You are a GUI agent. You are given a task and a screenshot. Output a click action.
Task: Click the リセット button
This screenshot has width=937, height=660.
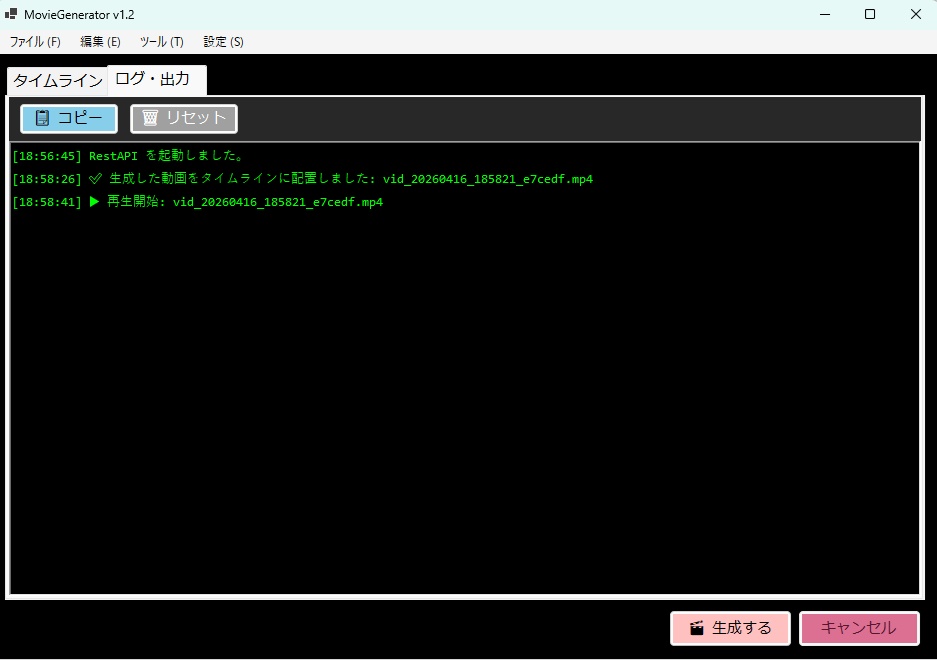[x=184, y=118]
